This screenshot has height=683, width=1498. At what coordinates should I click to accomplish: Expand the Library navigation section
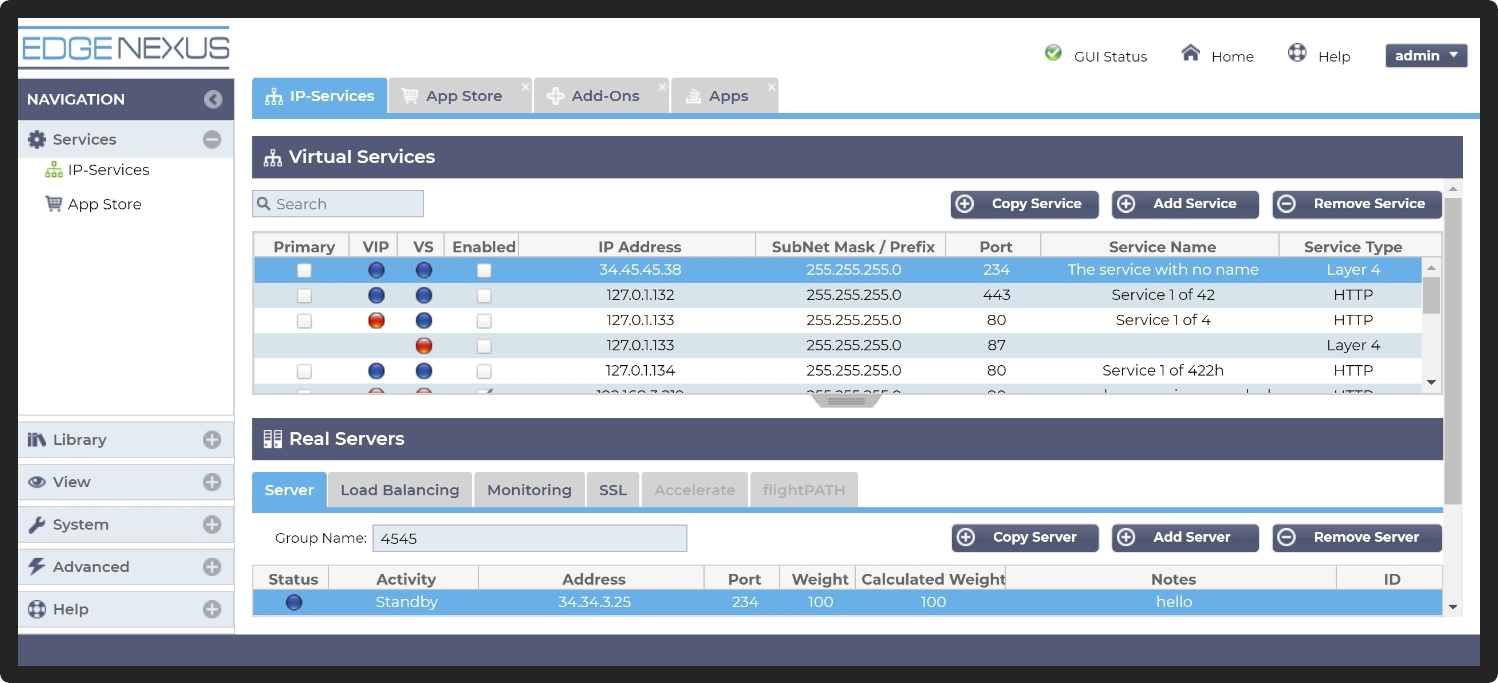pos(212,440)
